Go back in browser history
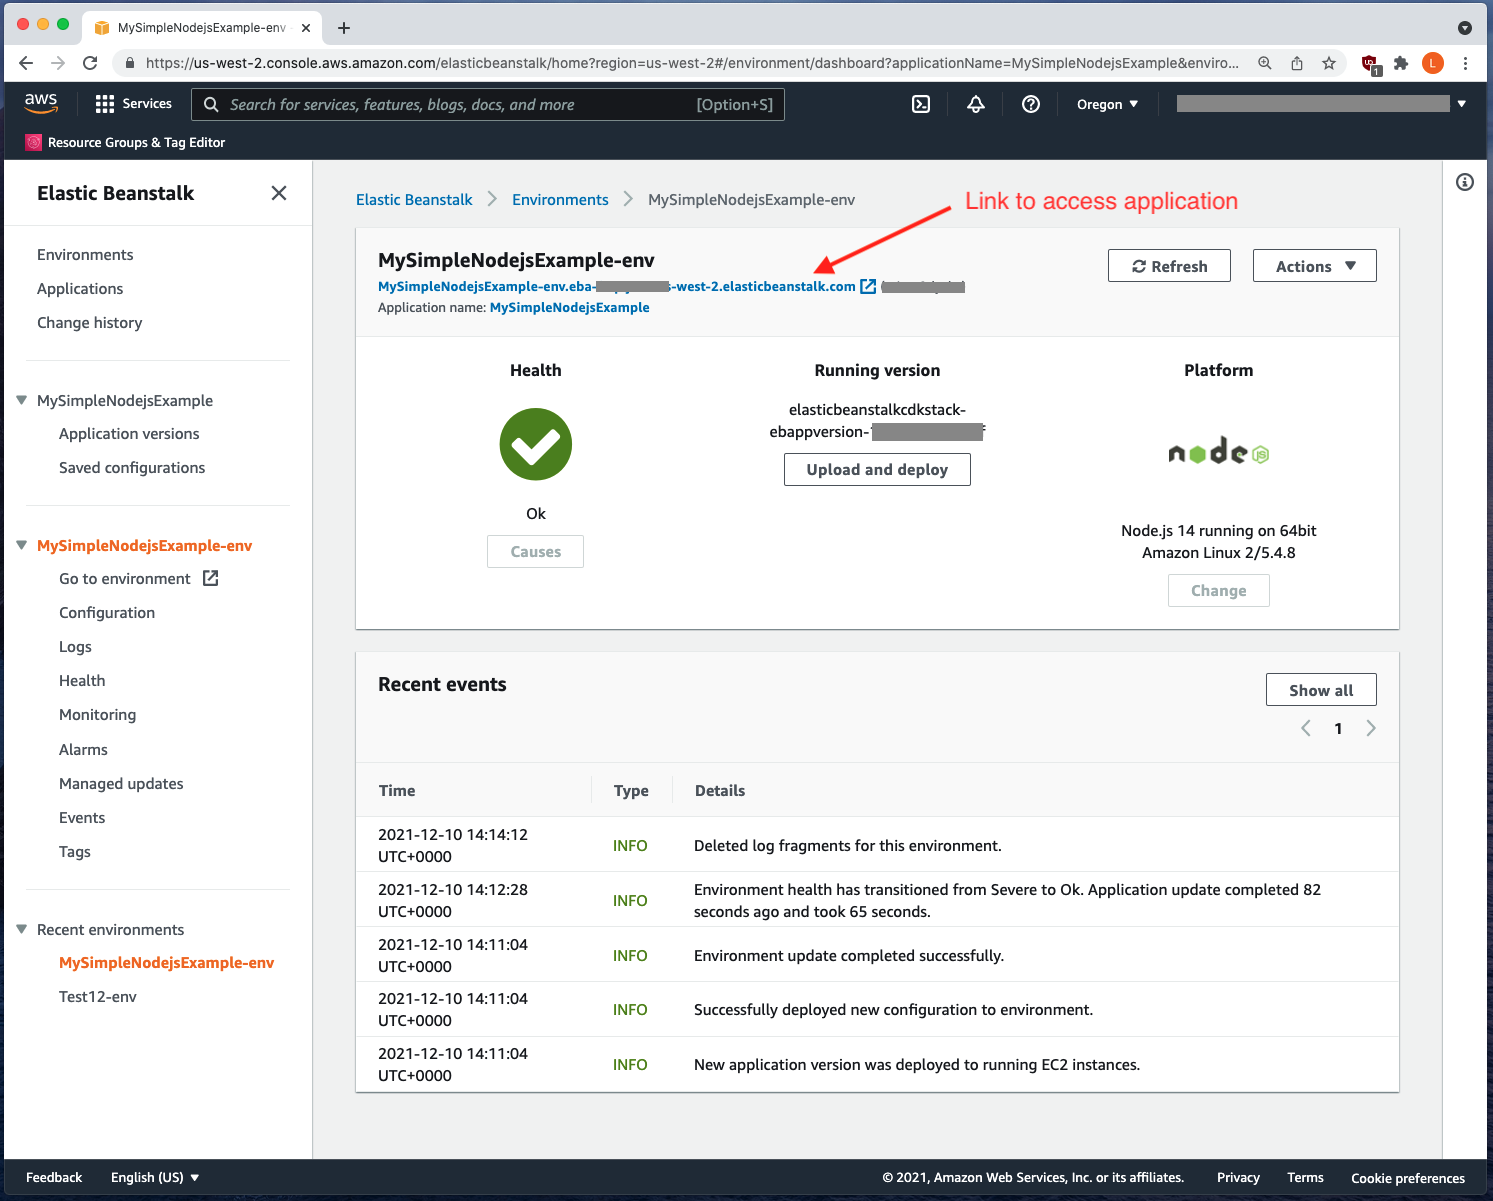1493x1201 pixels. [26, 63]
